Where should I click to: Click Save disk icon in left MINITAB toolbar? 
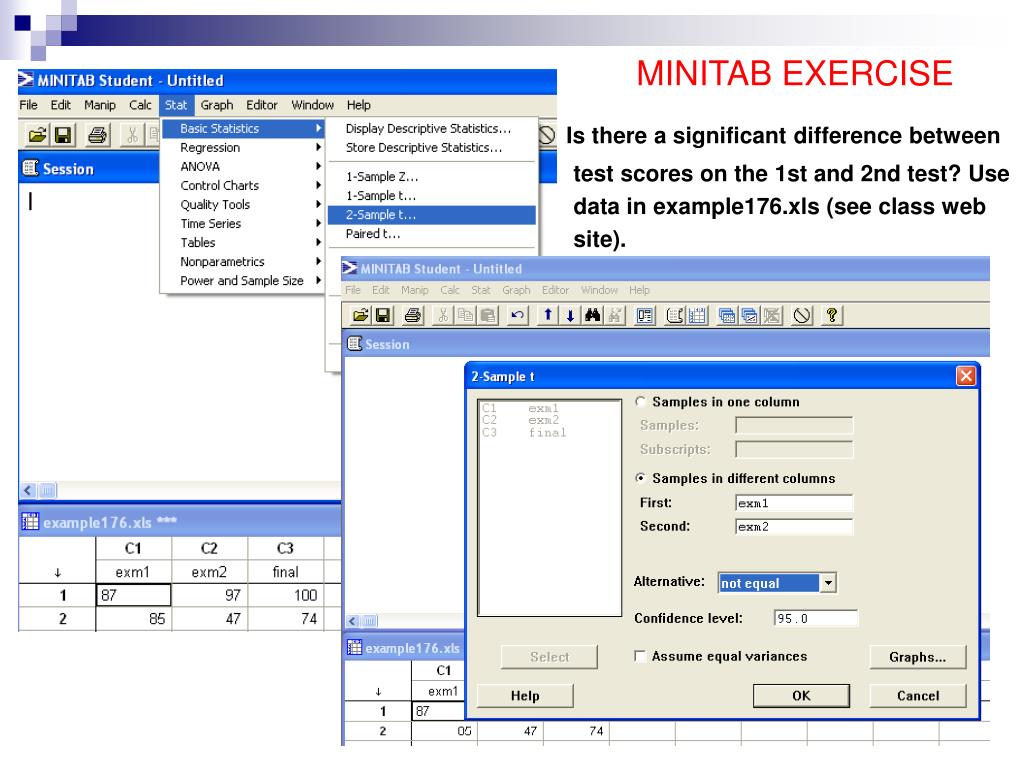[x=63, y=135]
